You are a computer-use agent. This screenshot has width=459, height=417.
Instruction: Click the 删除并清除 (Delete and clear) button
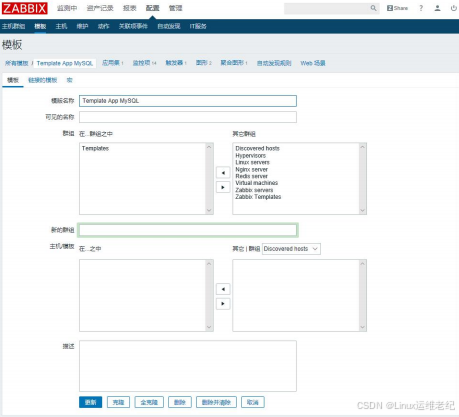pyautogui.click(x=216, y=402)
